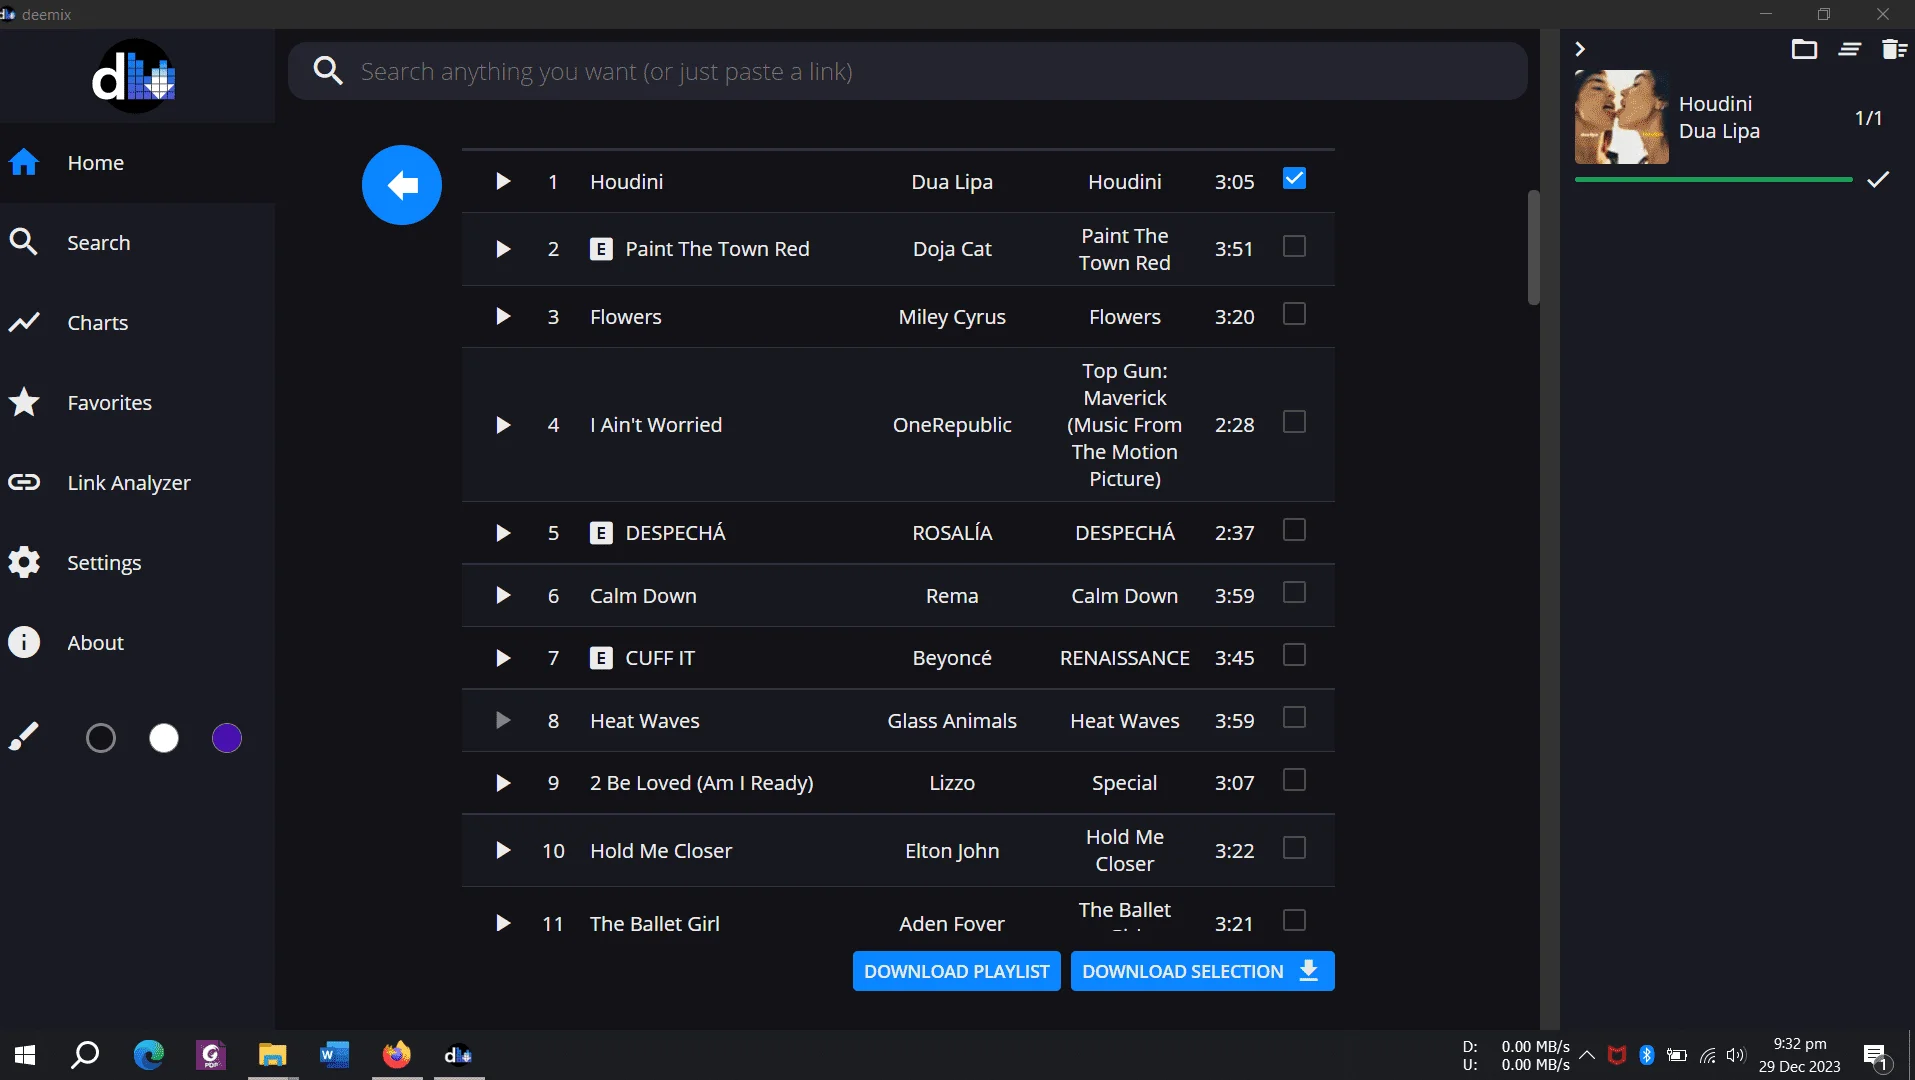
Task: Click the completed checkmark on Houdini download
Action: coord(1879,179)
